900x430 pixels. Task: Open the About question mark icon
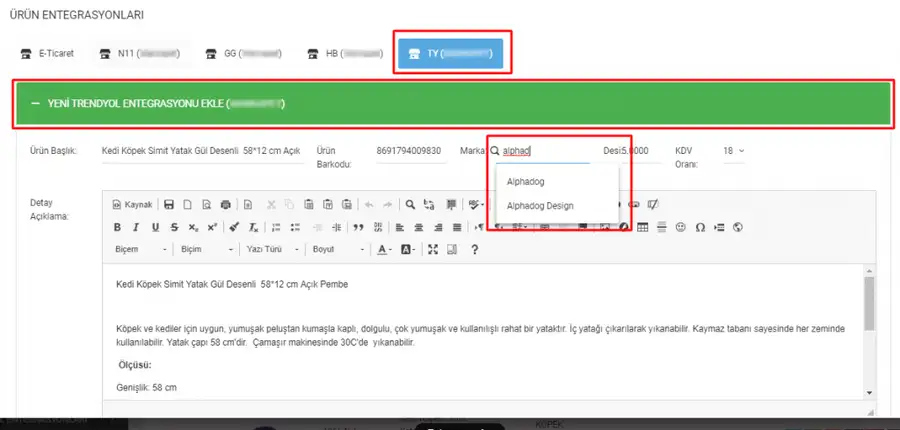[x=475, y=250]
